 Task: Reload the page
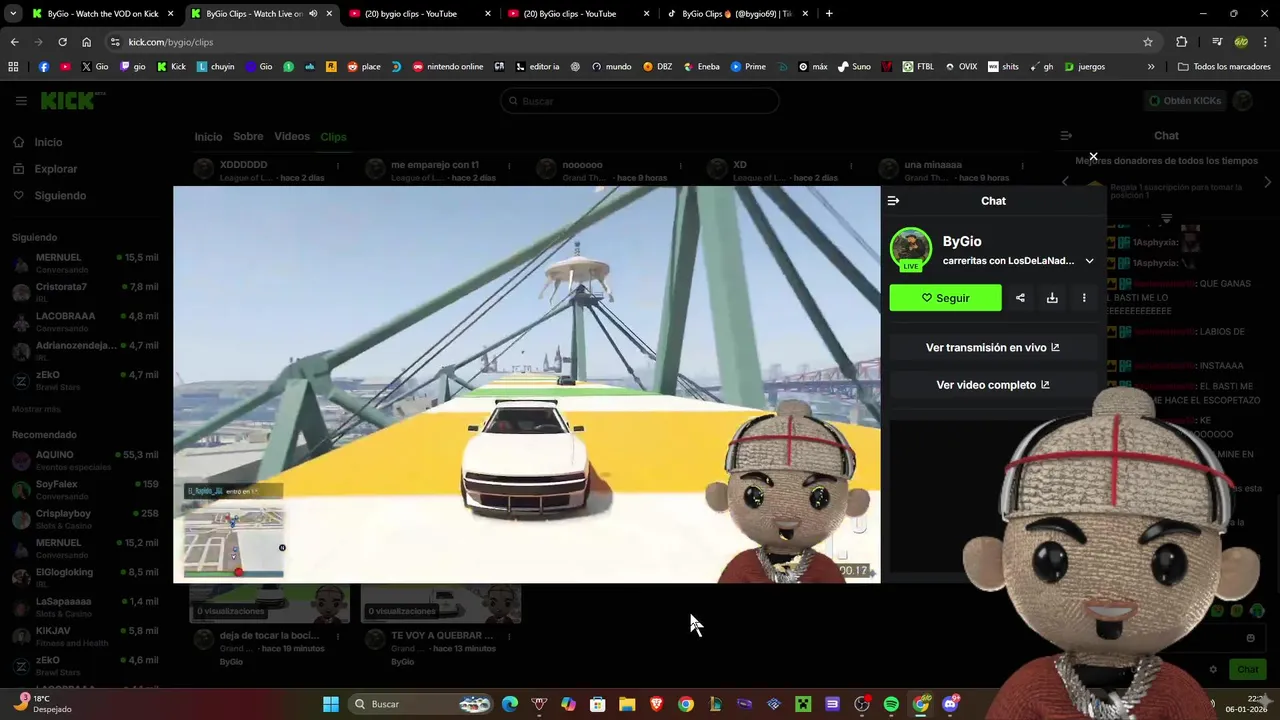62,42
